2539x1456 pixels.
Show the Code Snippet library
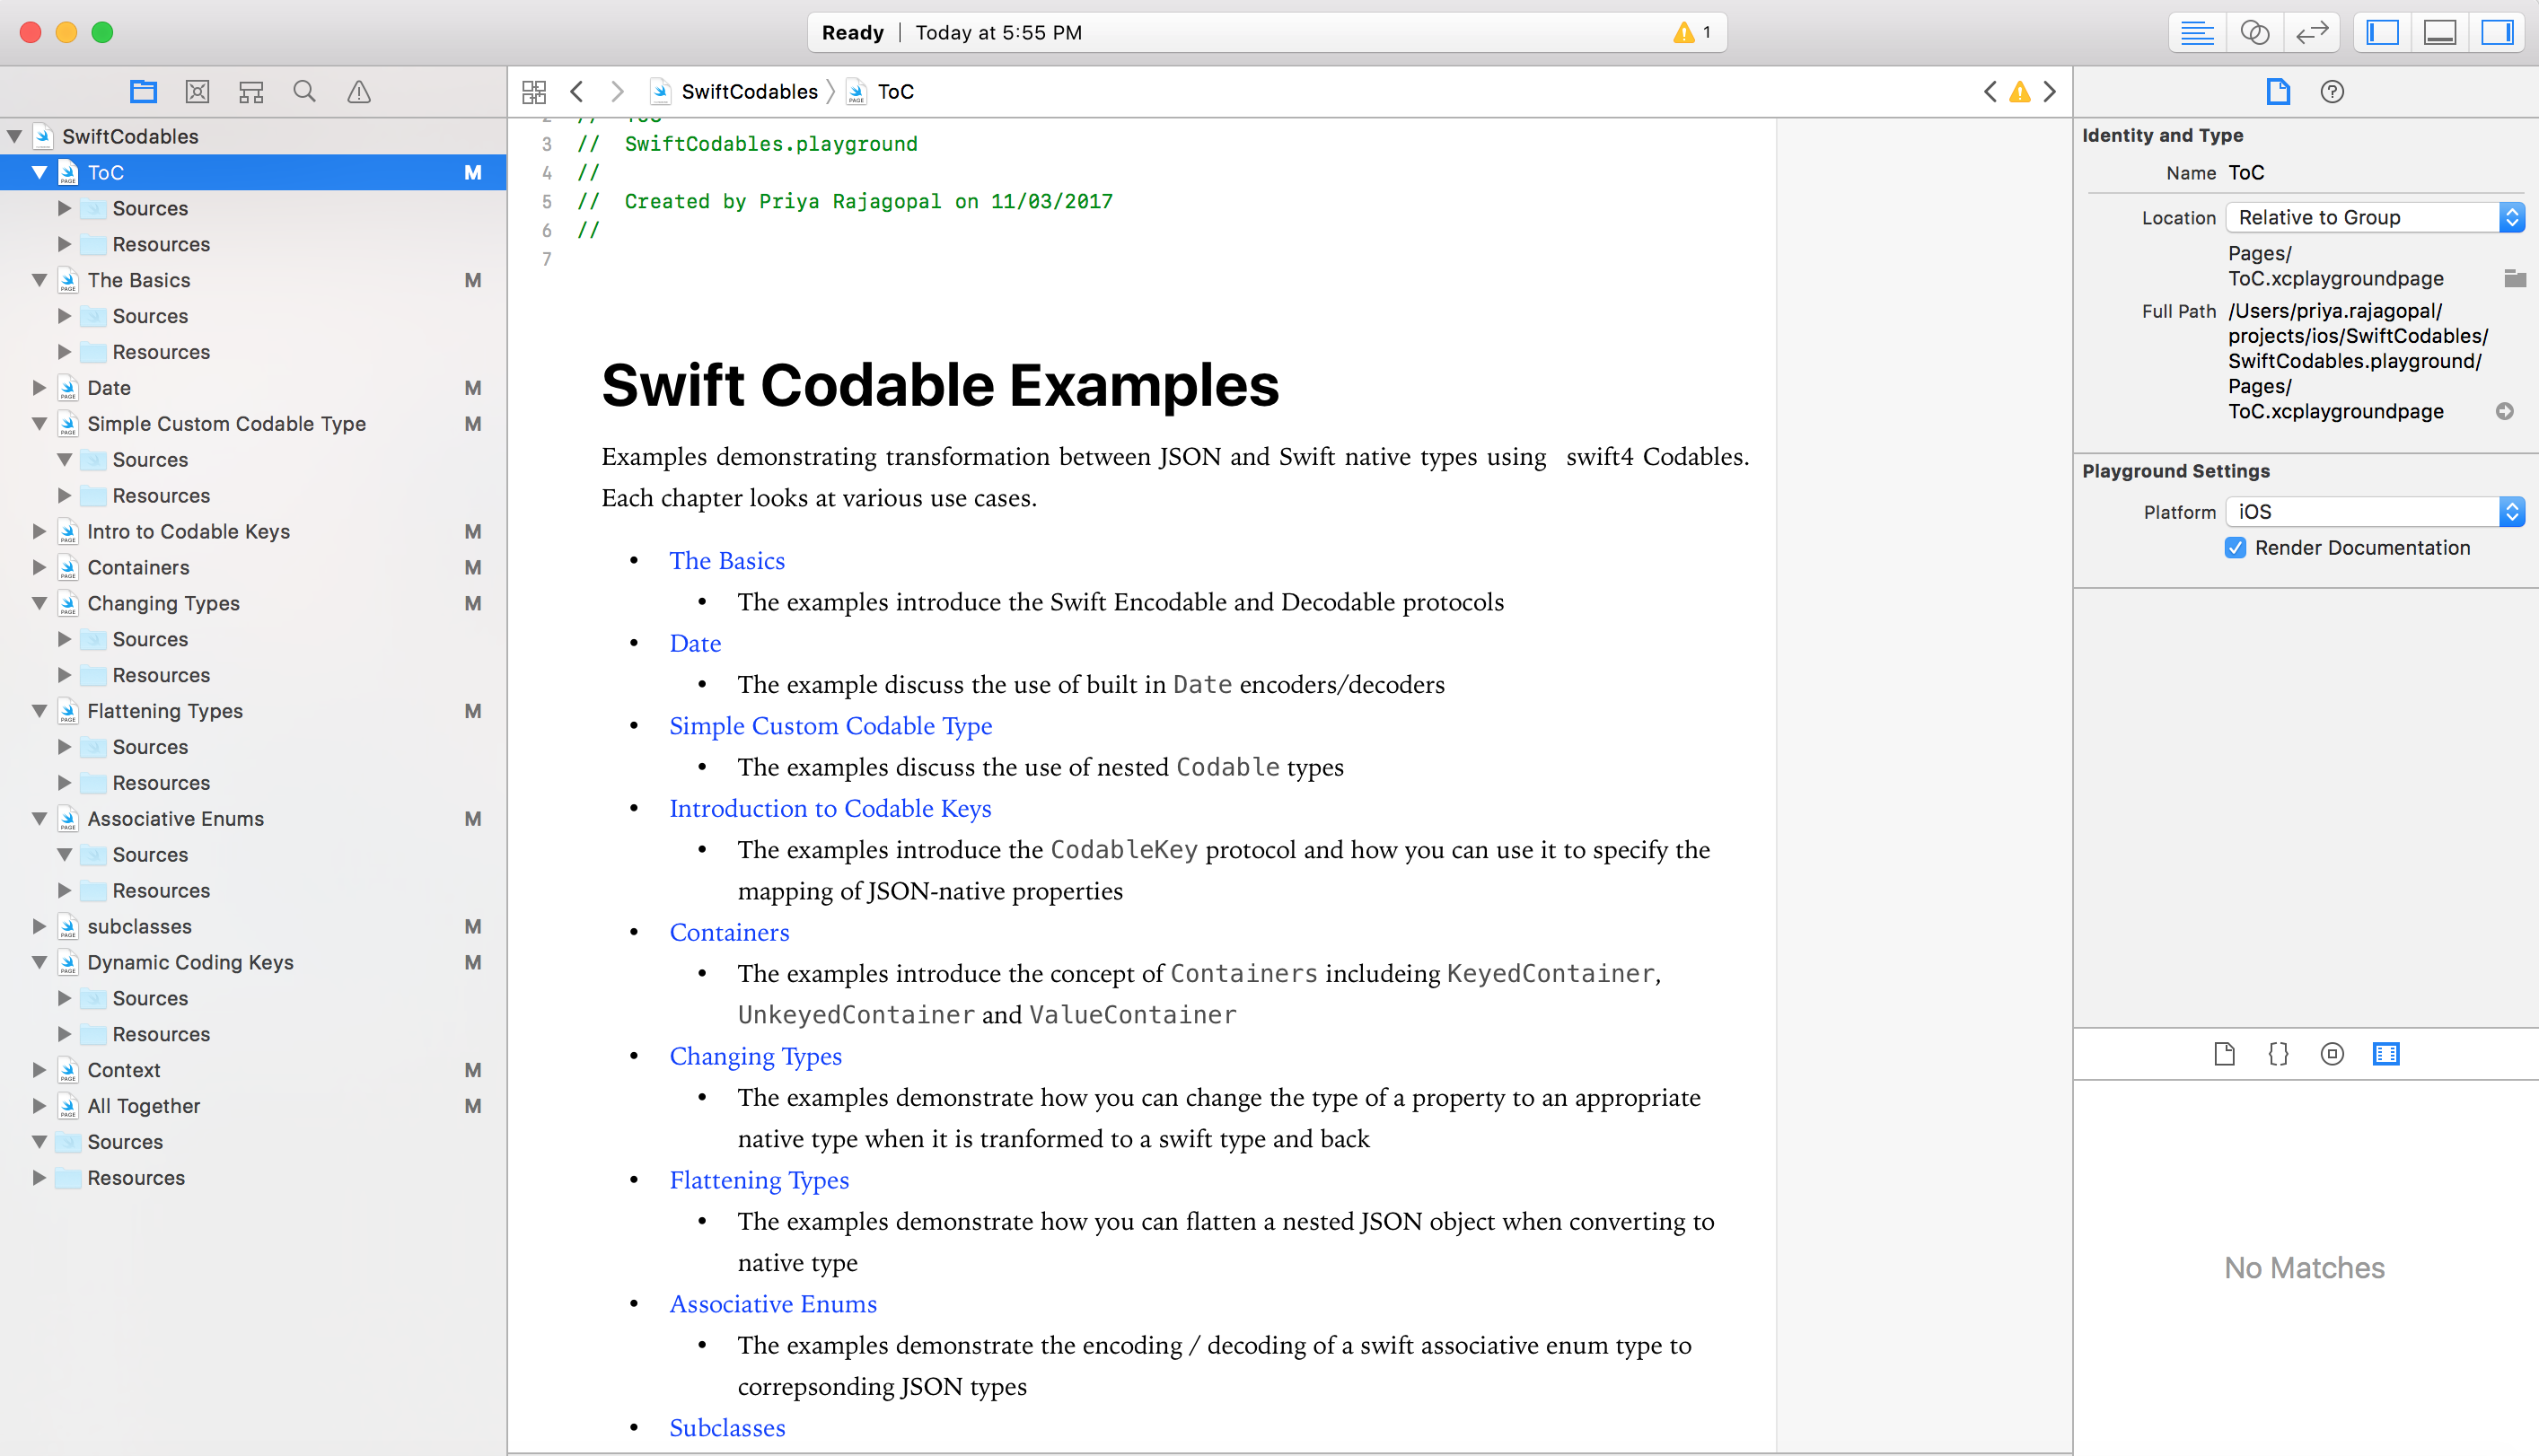coord(2278,1054)
